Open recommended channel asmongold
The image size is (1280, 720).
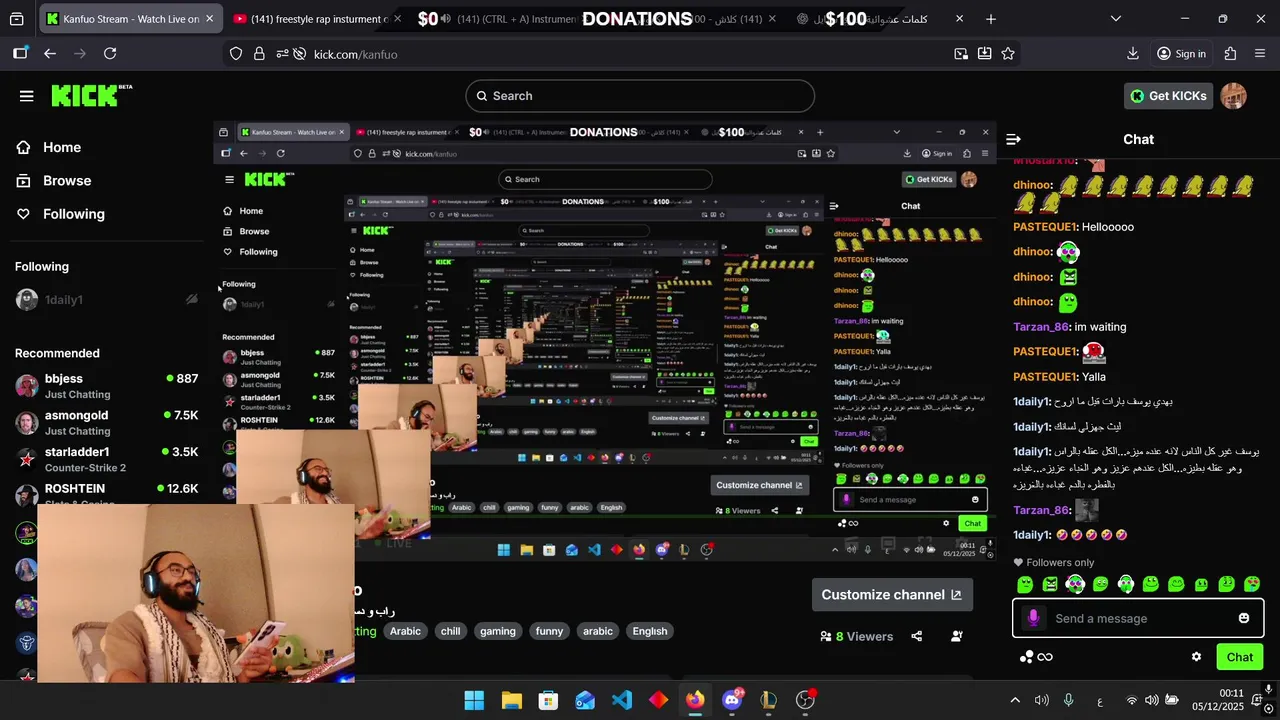[106, 422]
